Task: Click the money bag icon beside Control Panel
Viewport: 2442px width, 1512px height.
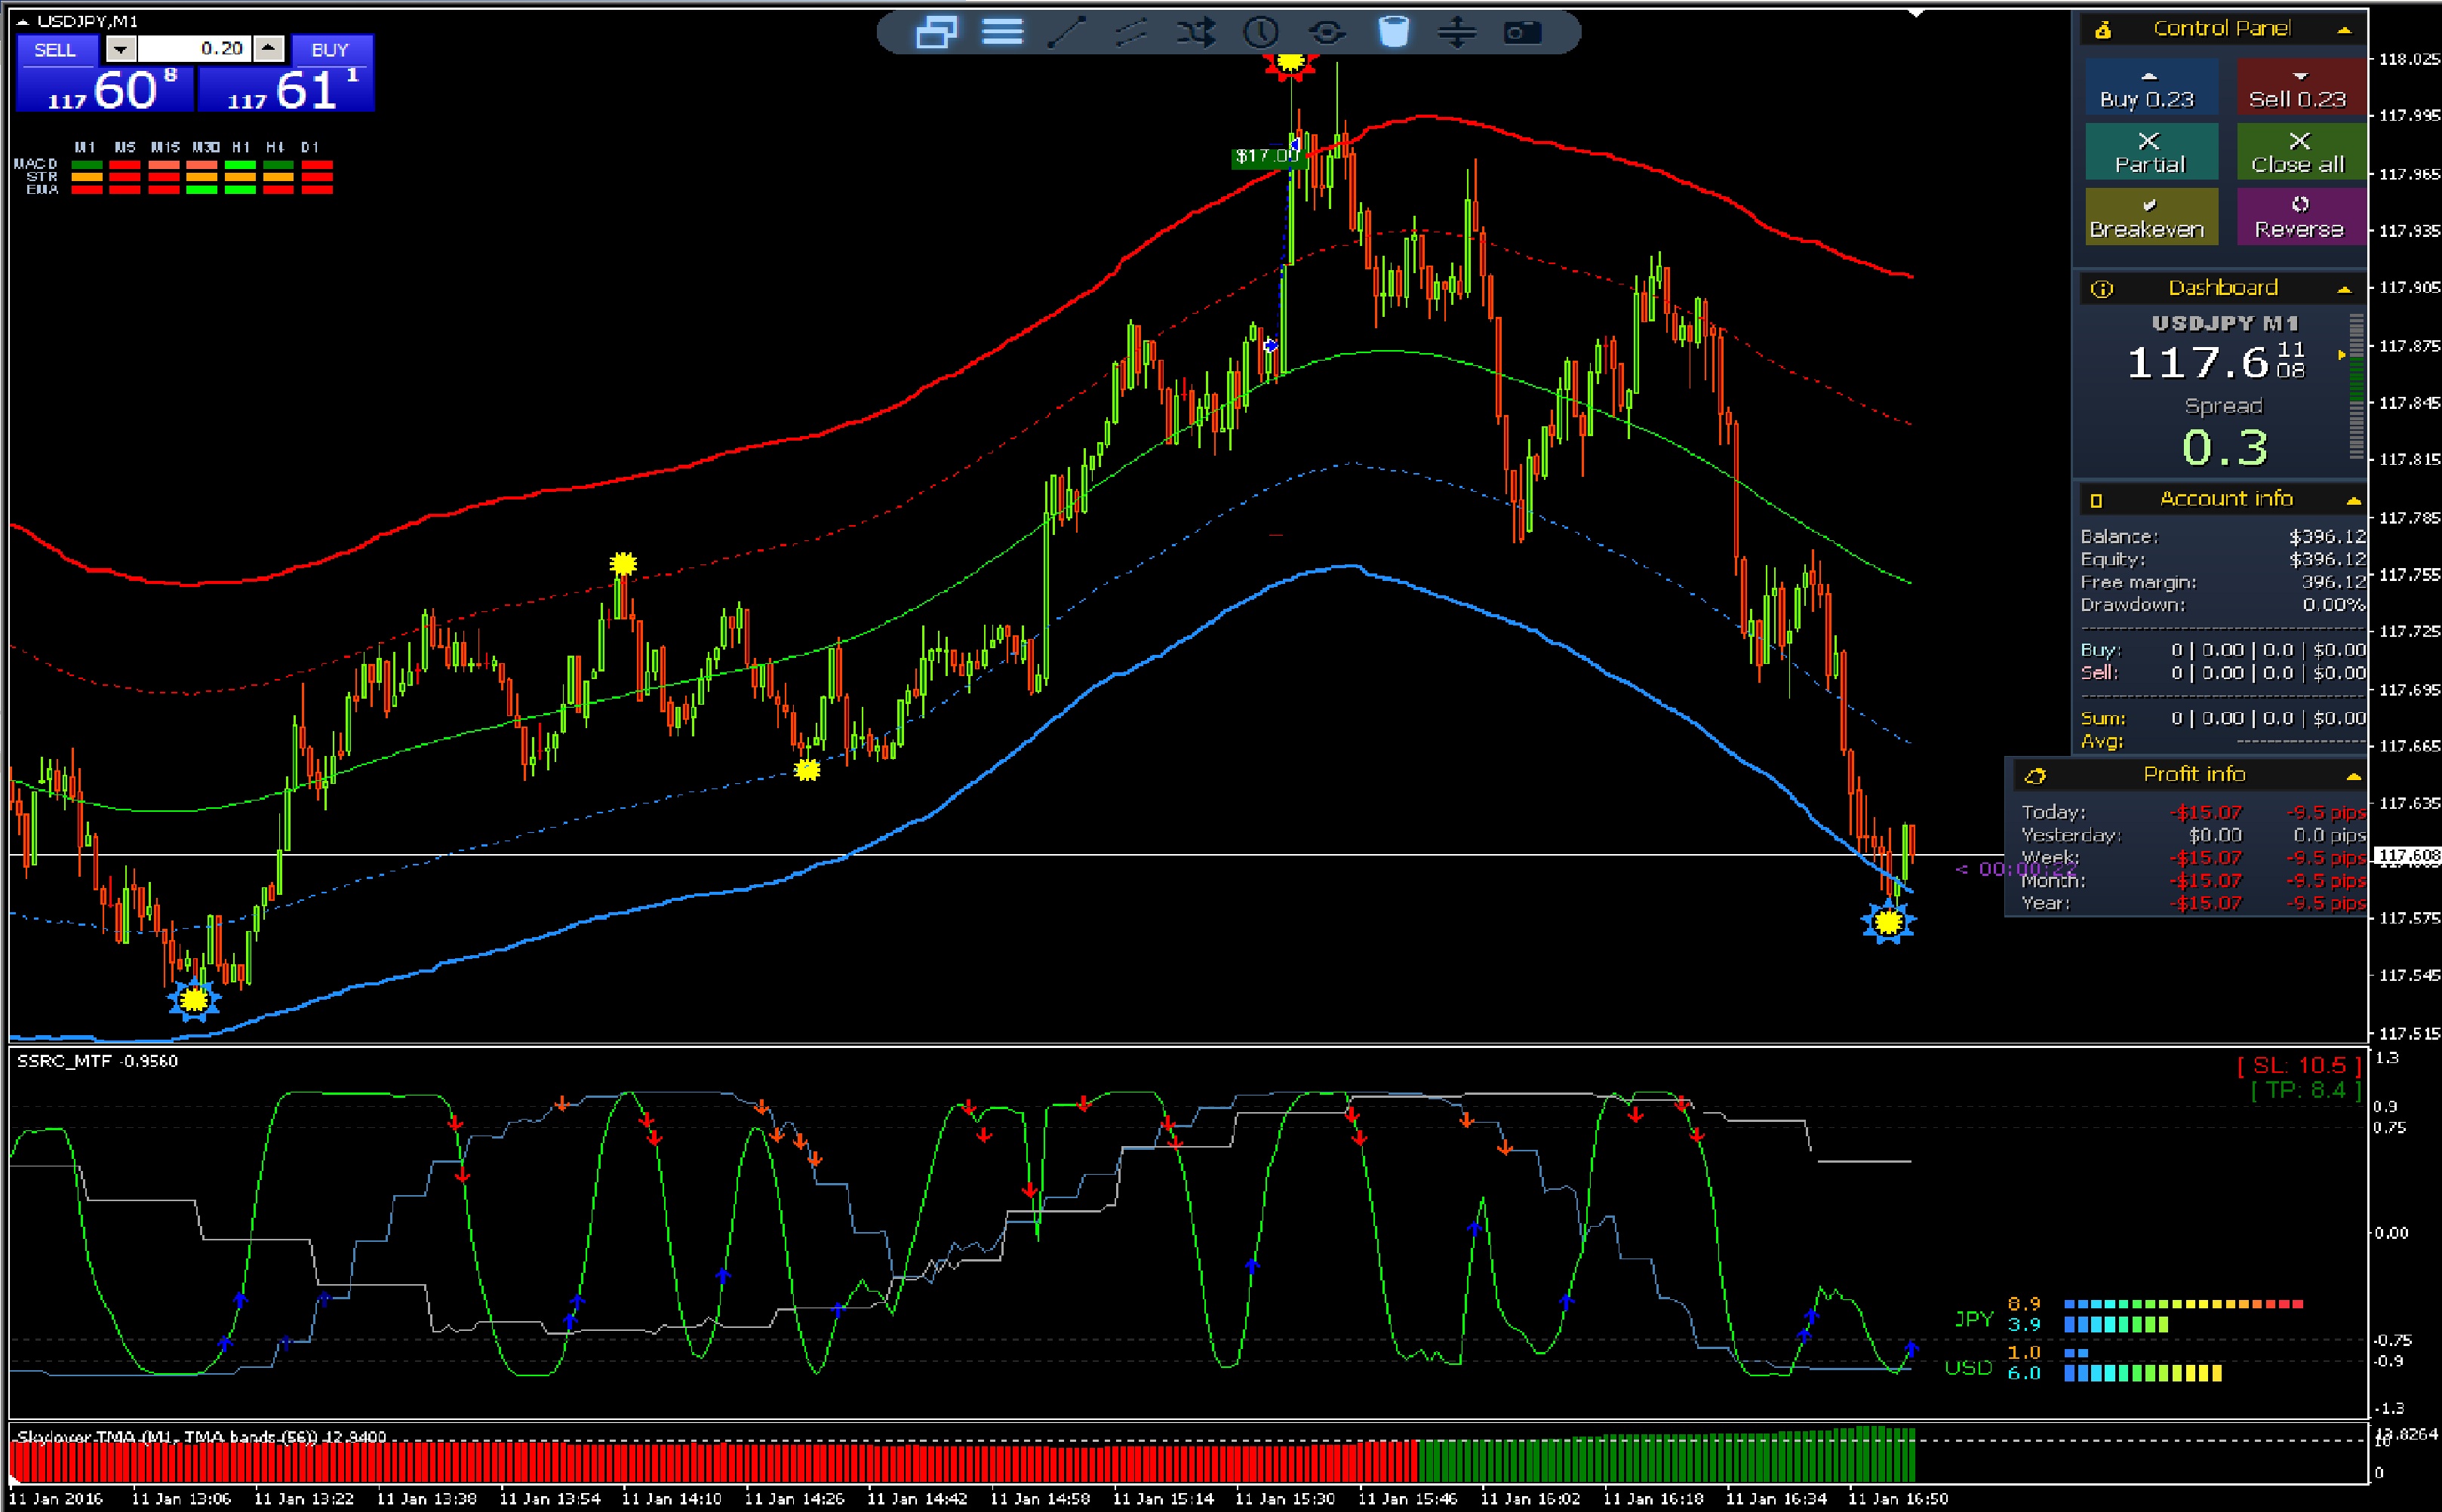Action: coord(2103,30)
